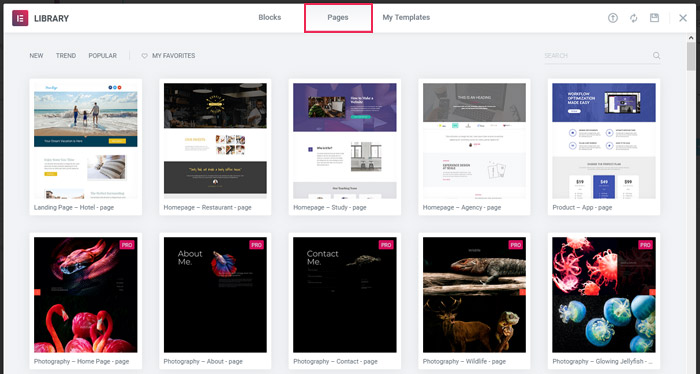The width and height of the screenshot is (700, 374).
Task: Open Homepage Restaurant template thumbnail
Action: pos(215,141)
